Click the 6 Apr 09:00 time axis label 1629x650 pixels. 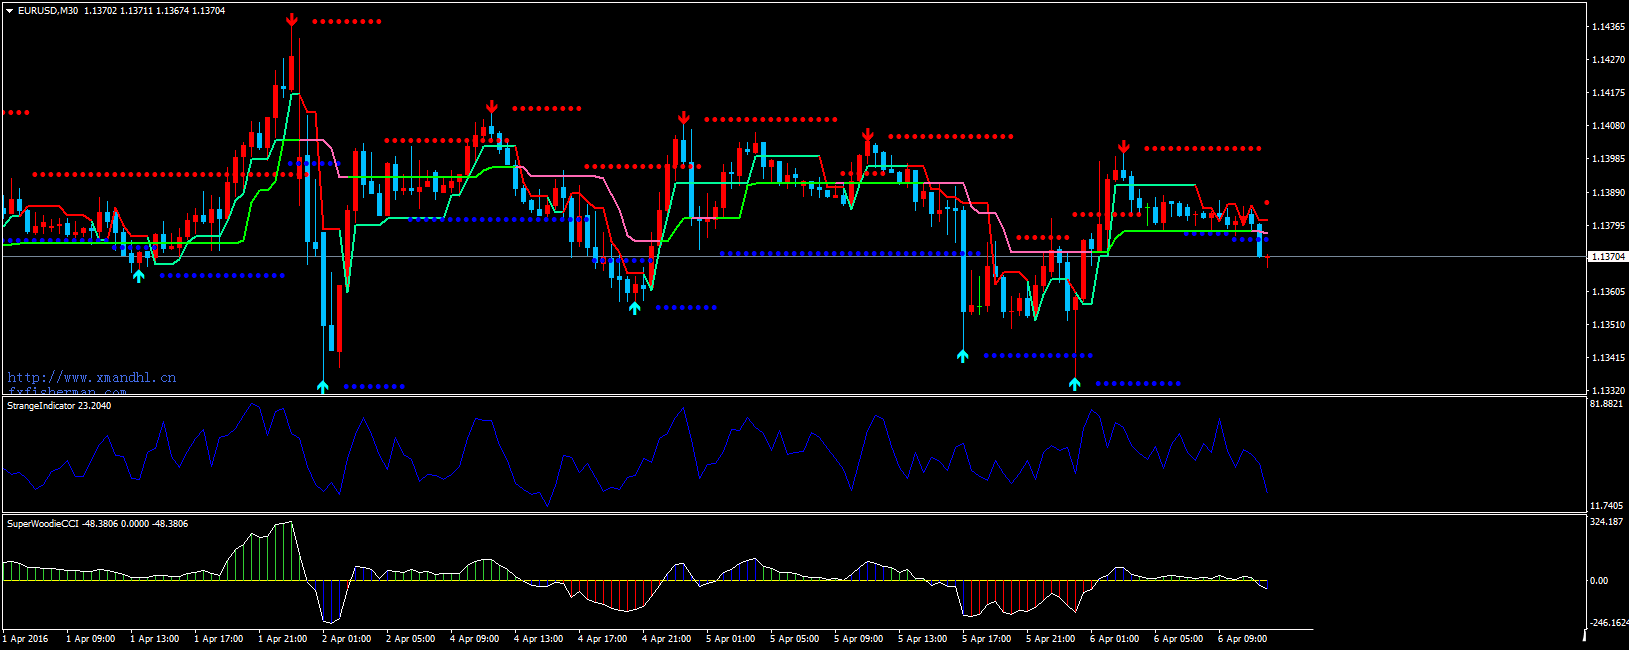point(1242,639)
